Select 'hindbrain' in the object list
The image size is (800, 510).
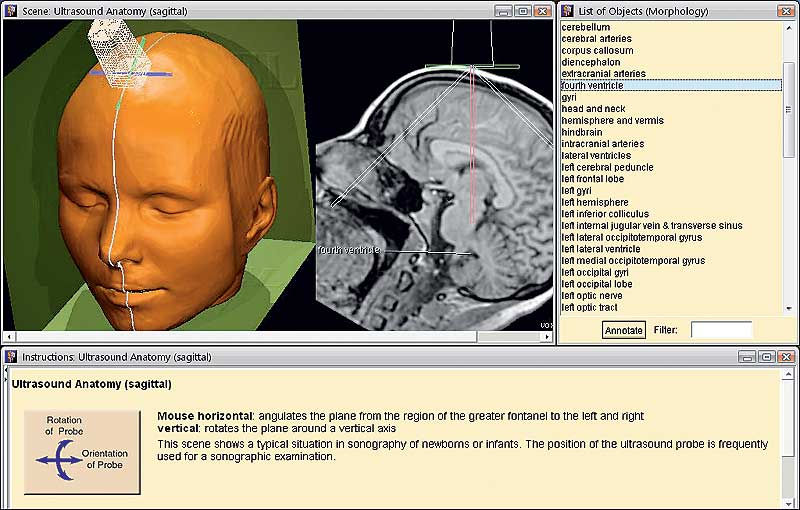click(582, 132)
